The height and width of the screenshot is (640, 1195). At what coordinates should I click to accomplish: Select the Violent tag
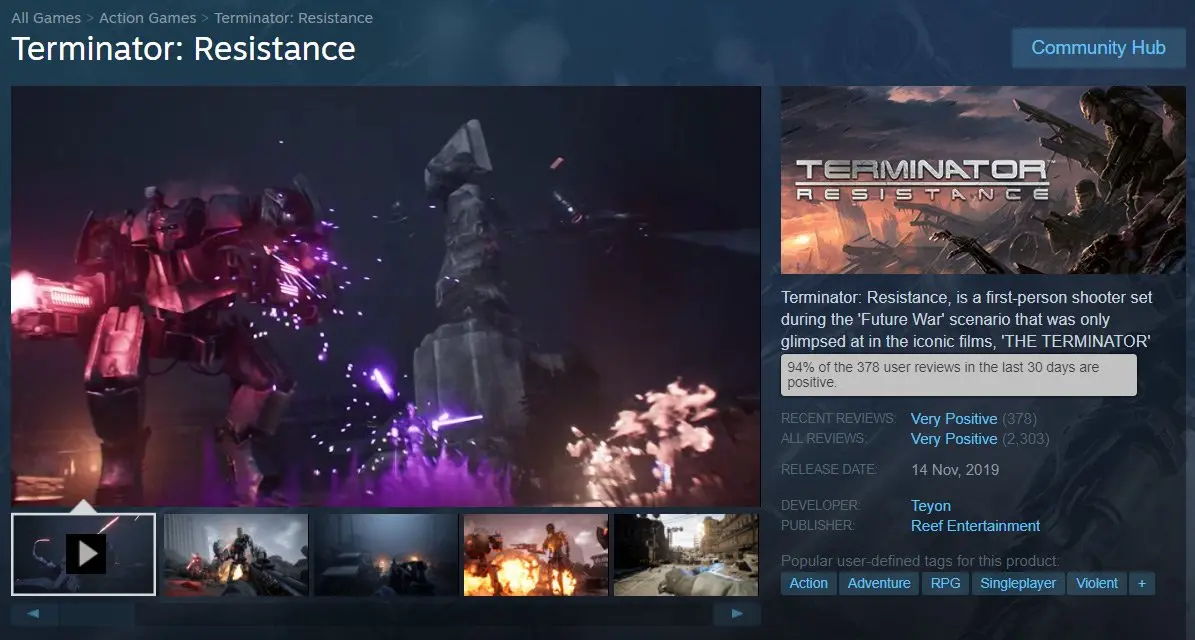(1096, 583)
